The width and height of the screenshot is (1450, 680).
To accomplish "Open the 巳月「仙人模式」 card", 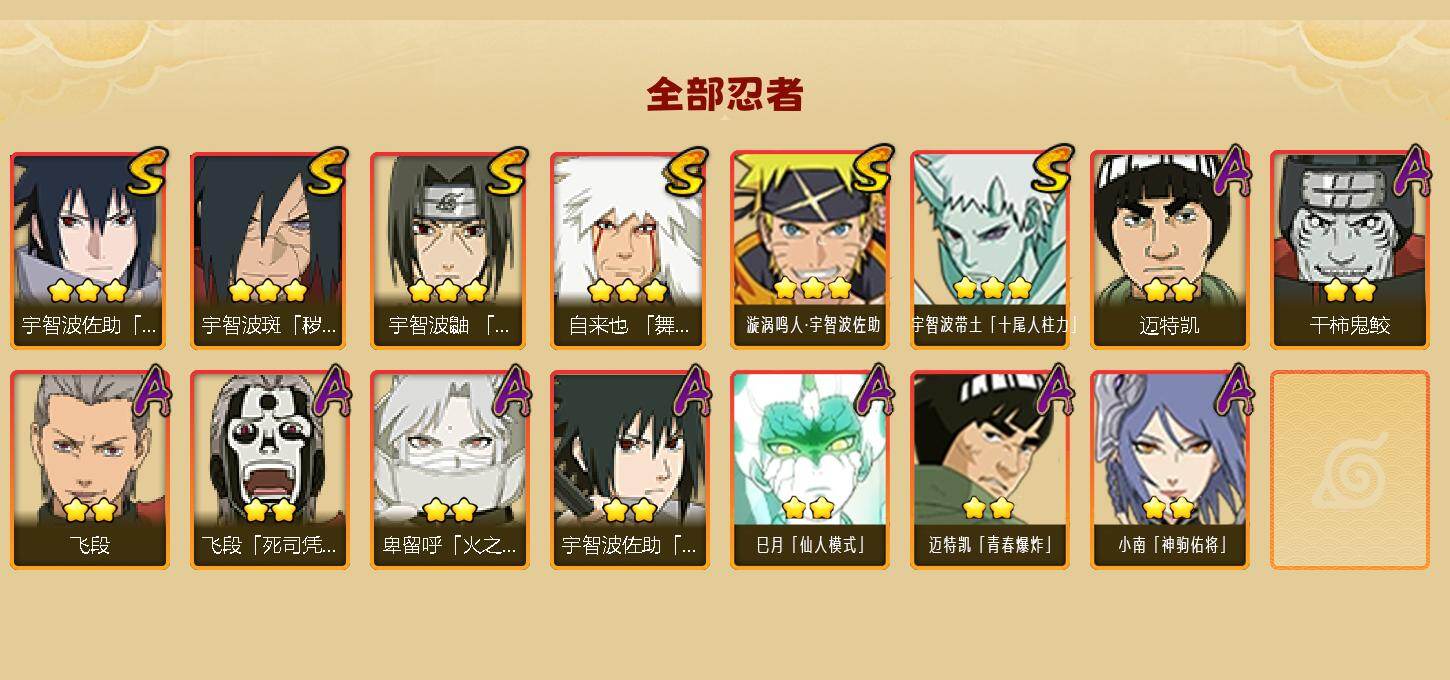I will (x=810, y=470).
